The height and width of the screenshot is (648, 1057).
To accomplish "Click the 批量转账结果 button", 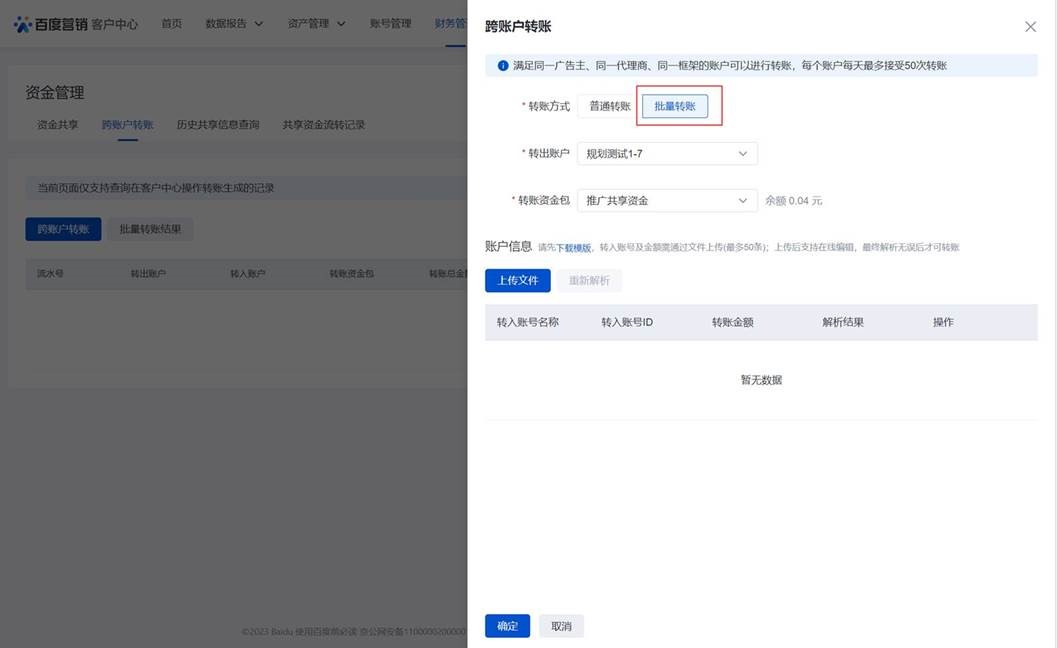I will 150,230.
